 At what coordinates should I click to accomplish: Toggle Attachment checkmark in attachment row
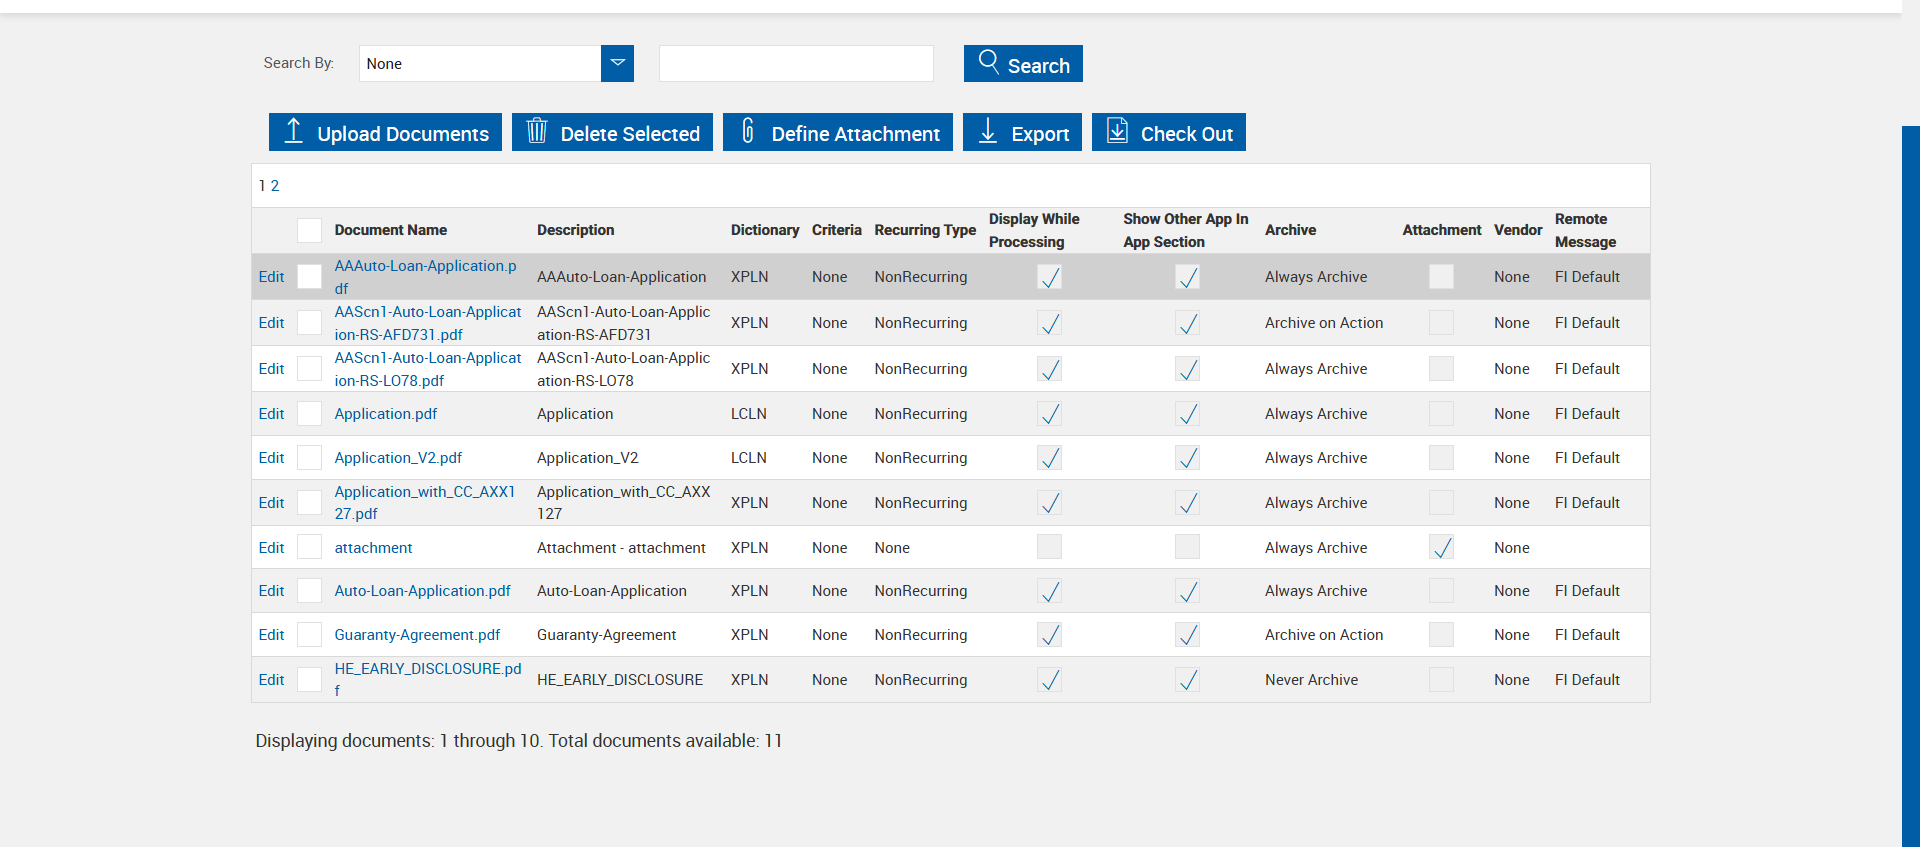tap(1441, 547)
